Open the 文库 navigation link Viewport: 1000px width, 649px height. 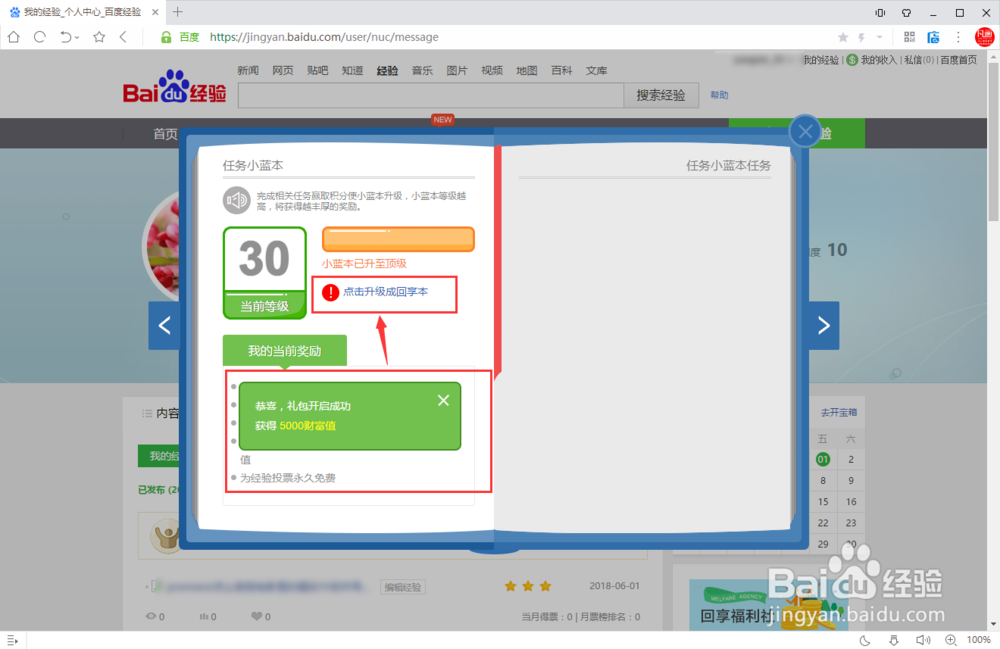[596, 70]
